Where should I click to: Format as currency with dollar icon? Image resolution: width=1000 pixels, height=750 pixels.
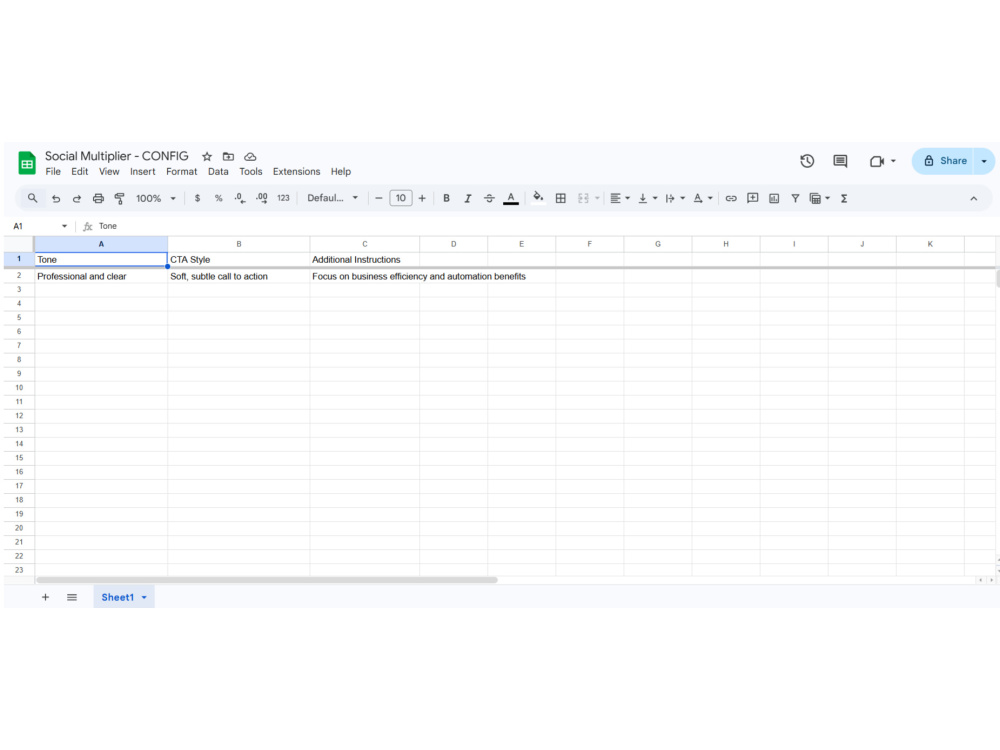198,198
